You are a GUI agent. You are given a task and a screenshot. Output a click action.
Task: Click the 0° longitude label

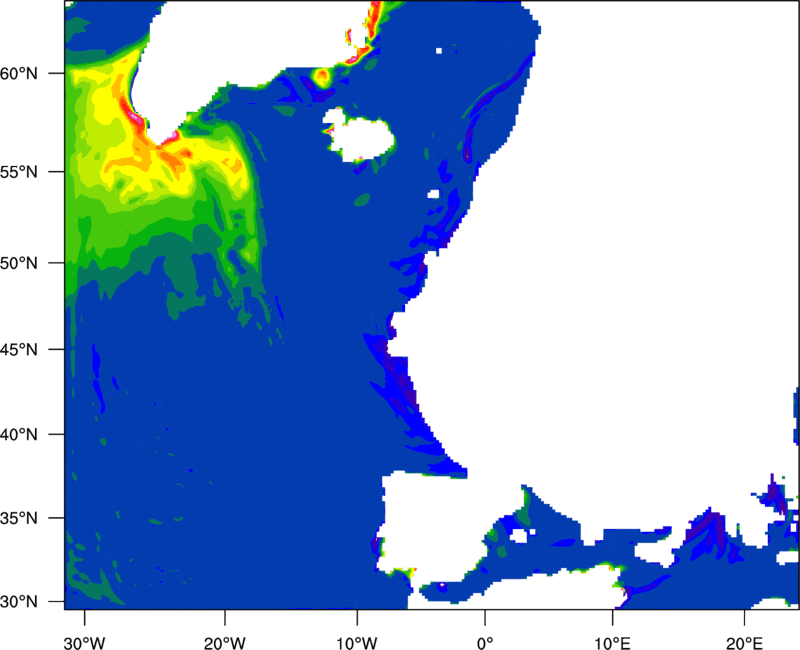pos(485,643)
